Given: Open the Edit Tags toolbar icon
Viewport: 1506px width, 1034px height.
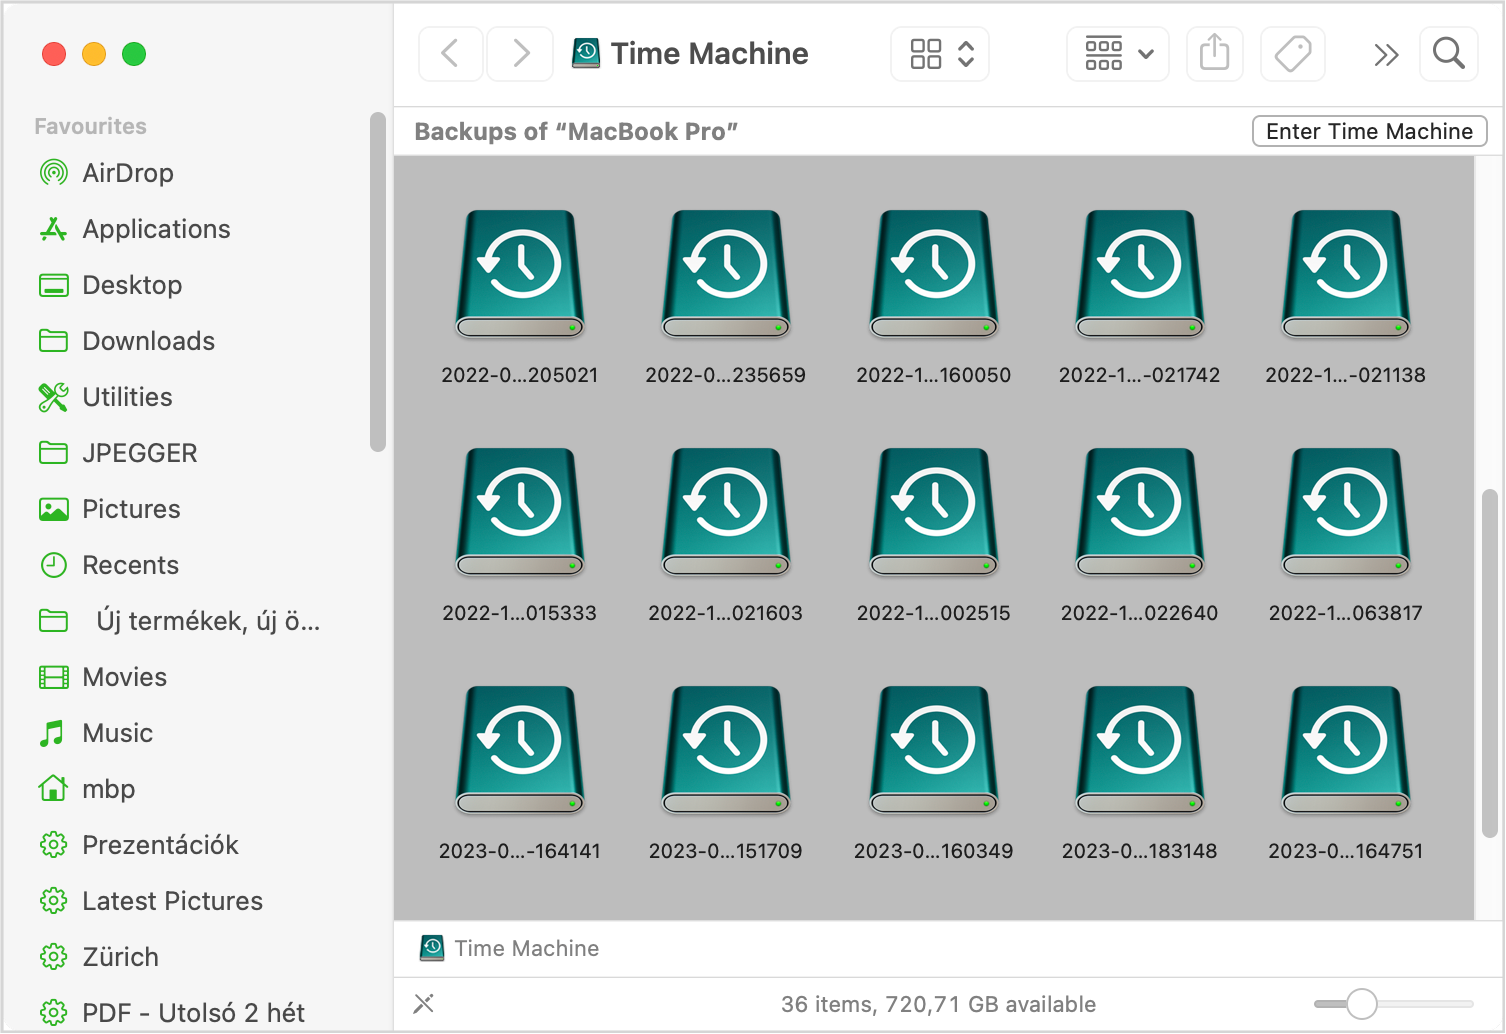Looking at the screenshot, I should [x=1292, y=53].
